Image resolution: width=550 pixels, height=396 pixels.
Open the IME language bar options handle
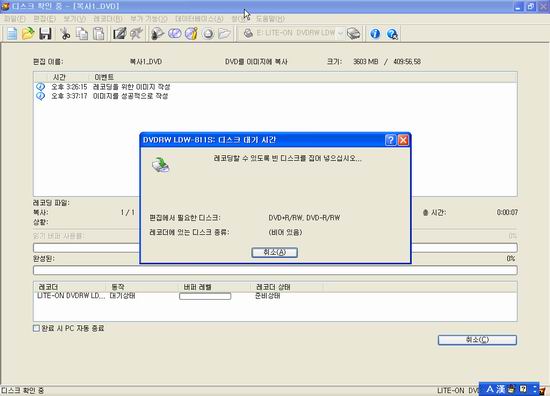point(535,389)
